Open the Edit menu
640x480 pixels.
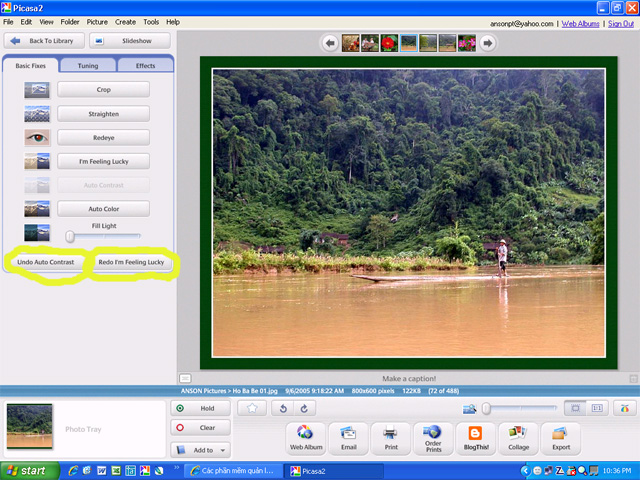tap(26, 22)
